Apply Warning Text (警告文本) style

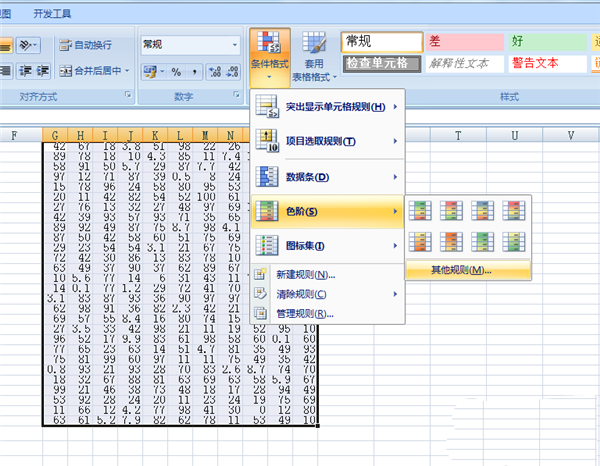click(547, 64)
